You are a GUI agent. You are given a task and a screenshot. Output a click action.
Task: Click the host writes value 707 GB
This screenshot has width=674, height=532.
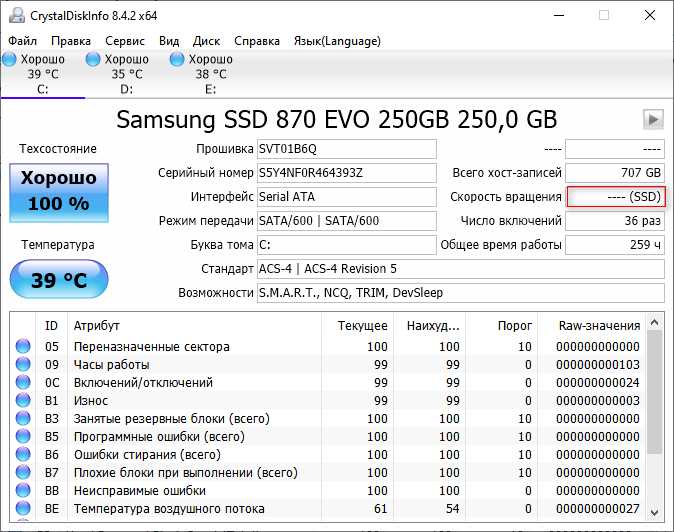coord(615,173)
